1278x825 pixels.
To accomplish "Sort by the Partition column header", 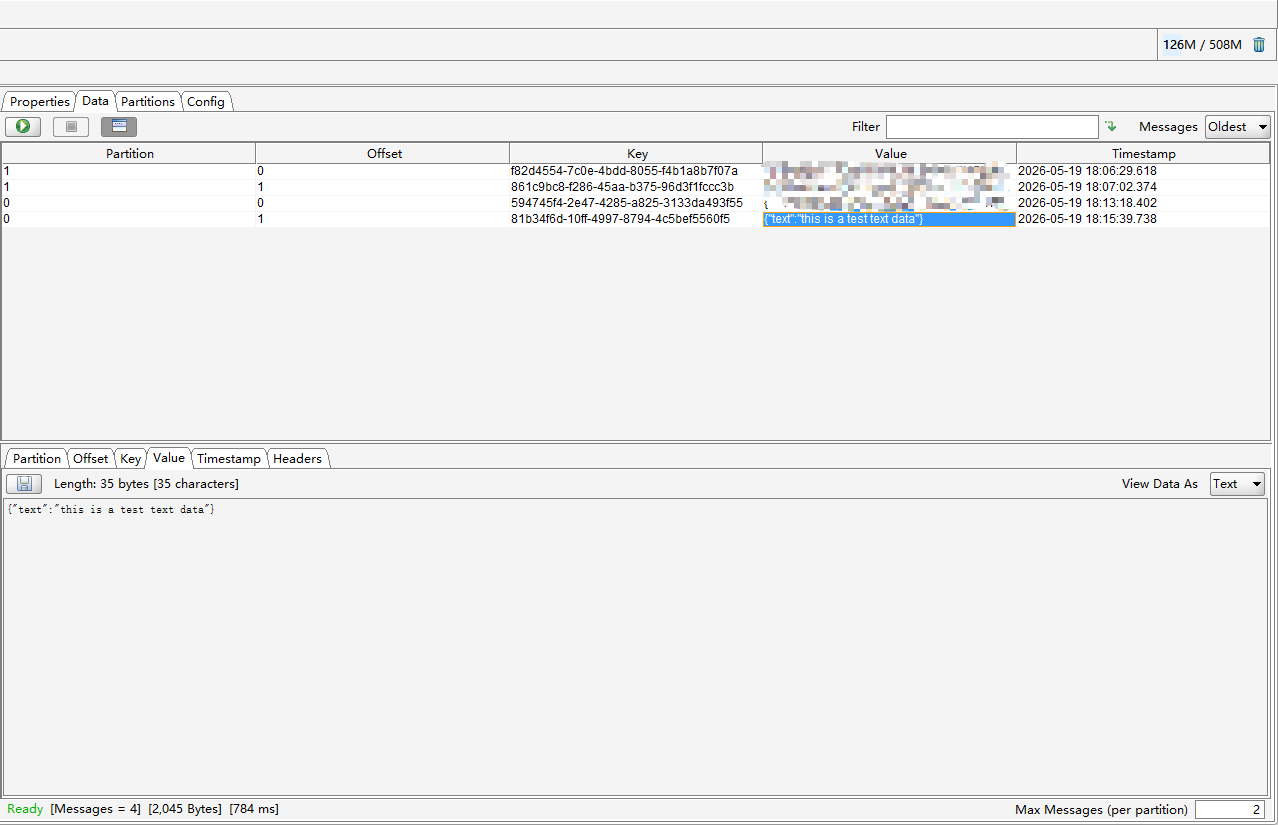I will (130, 154).
